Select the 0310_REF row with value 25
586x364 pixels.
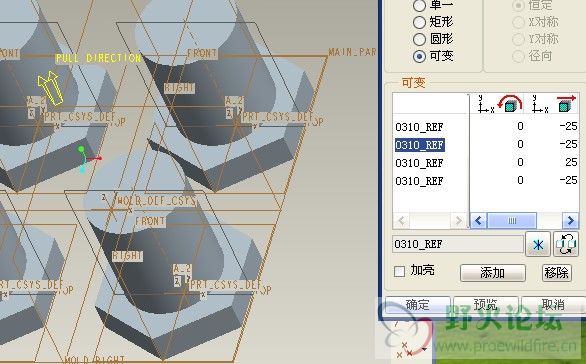[419, 163]
